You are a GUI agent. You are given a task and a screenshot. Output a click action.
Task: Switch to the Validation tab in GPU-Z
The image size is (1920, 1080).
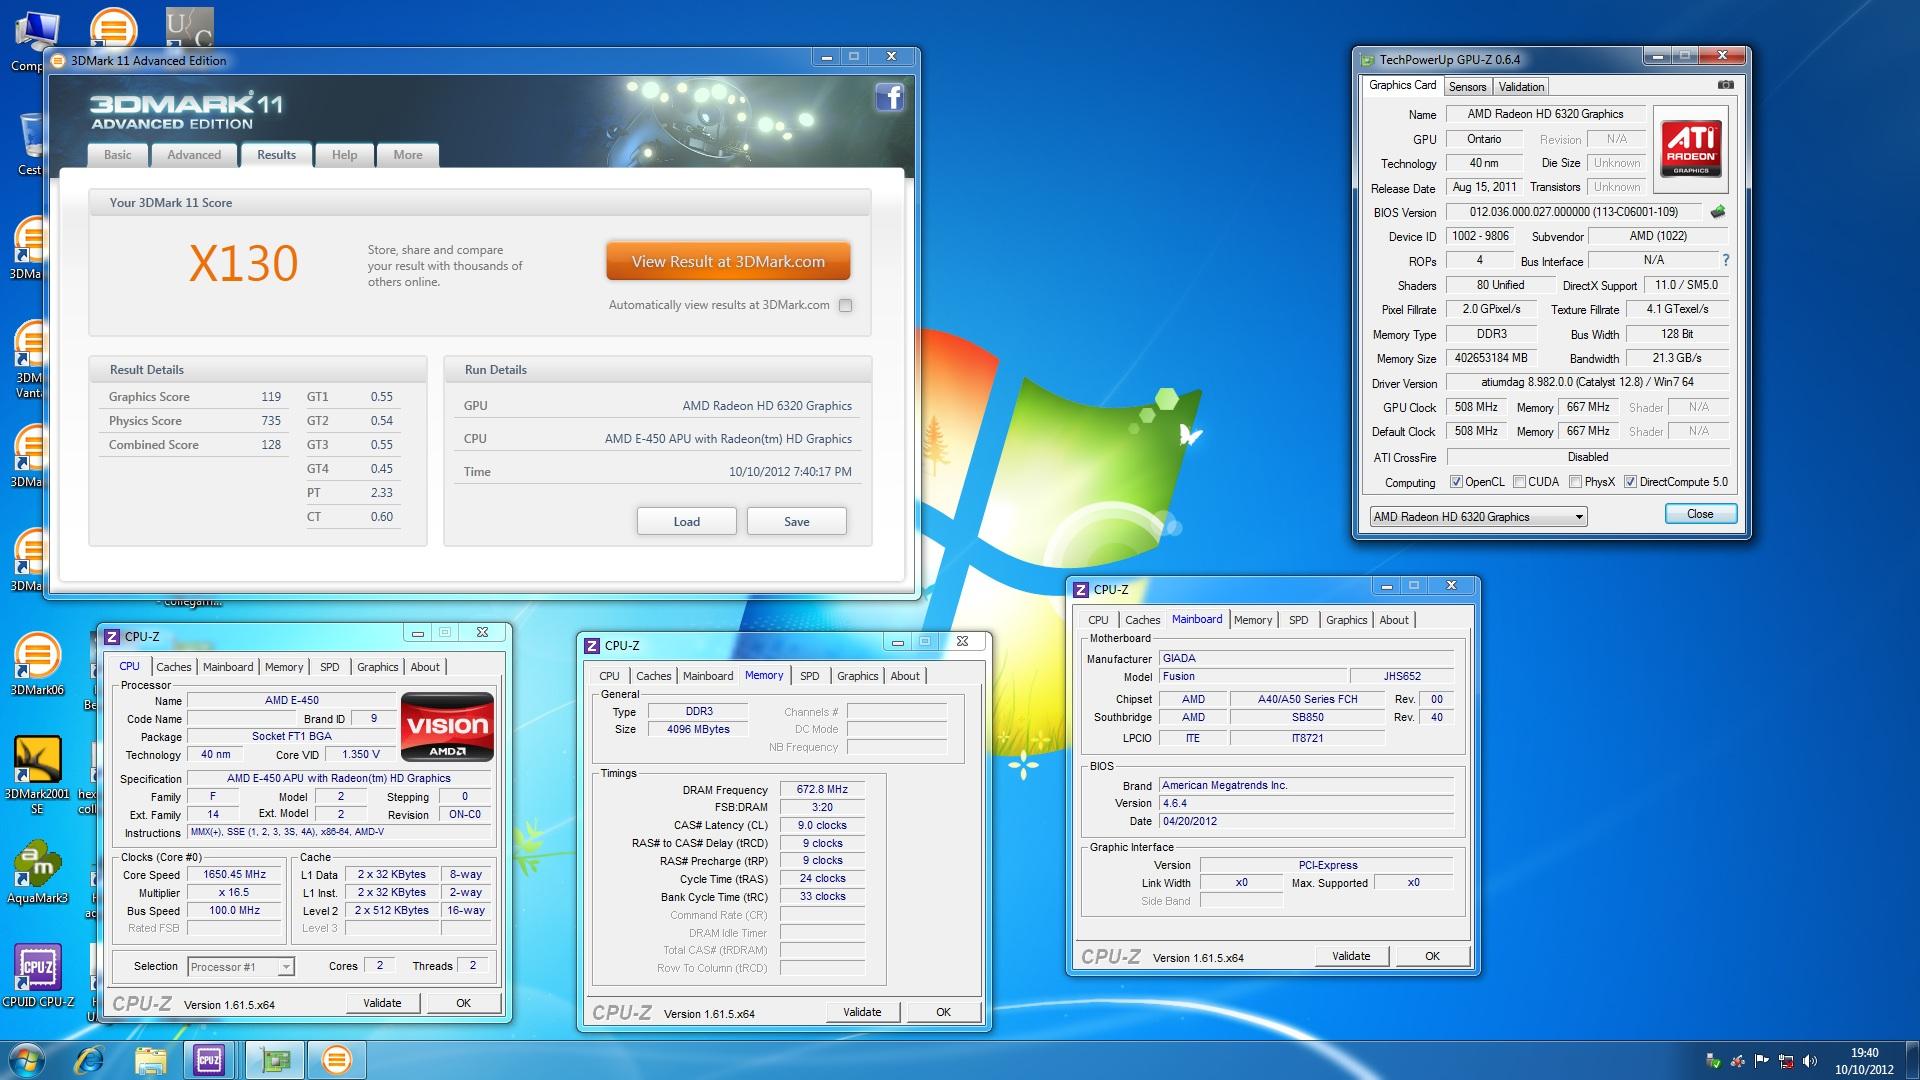tap(1521, 87)
